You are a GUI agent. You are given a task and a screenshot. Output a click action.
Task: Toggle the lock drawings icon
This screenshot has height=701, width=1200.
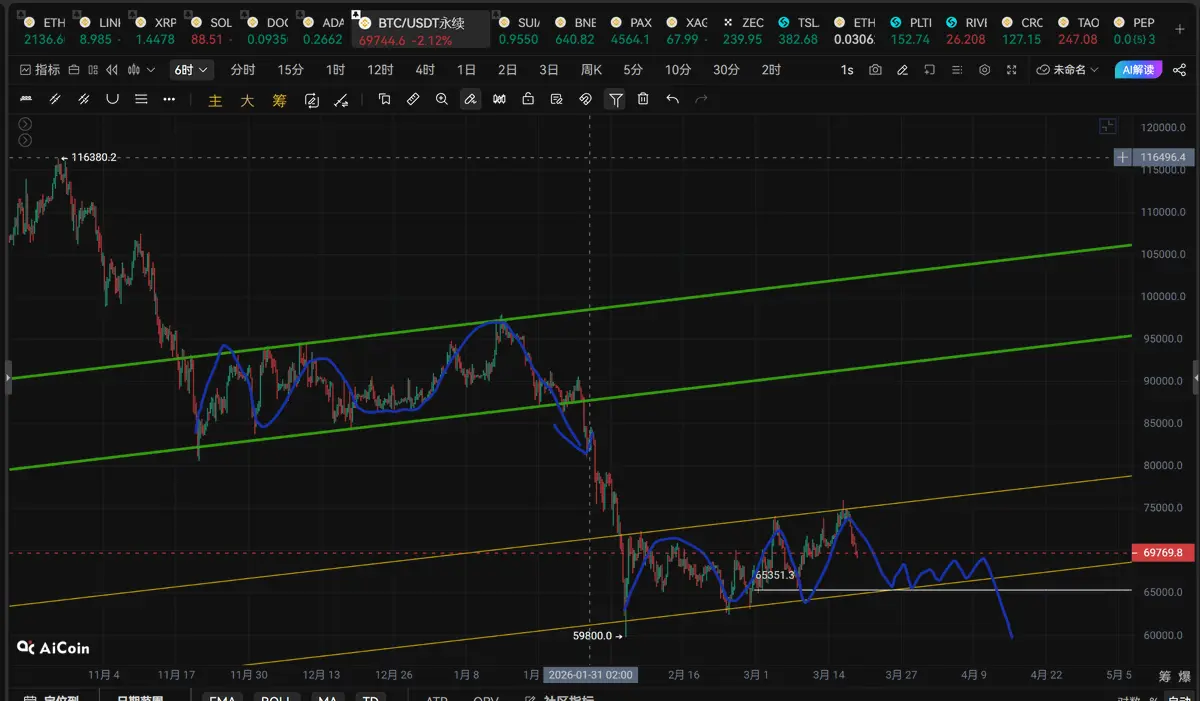[x=528, y=99]
